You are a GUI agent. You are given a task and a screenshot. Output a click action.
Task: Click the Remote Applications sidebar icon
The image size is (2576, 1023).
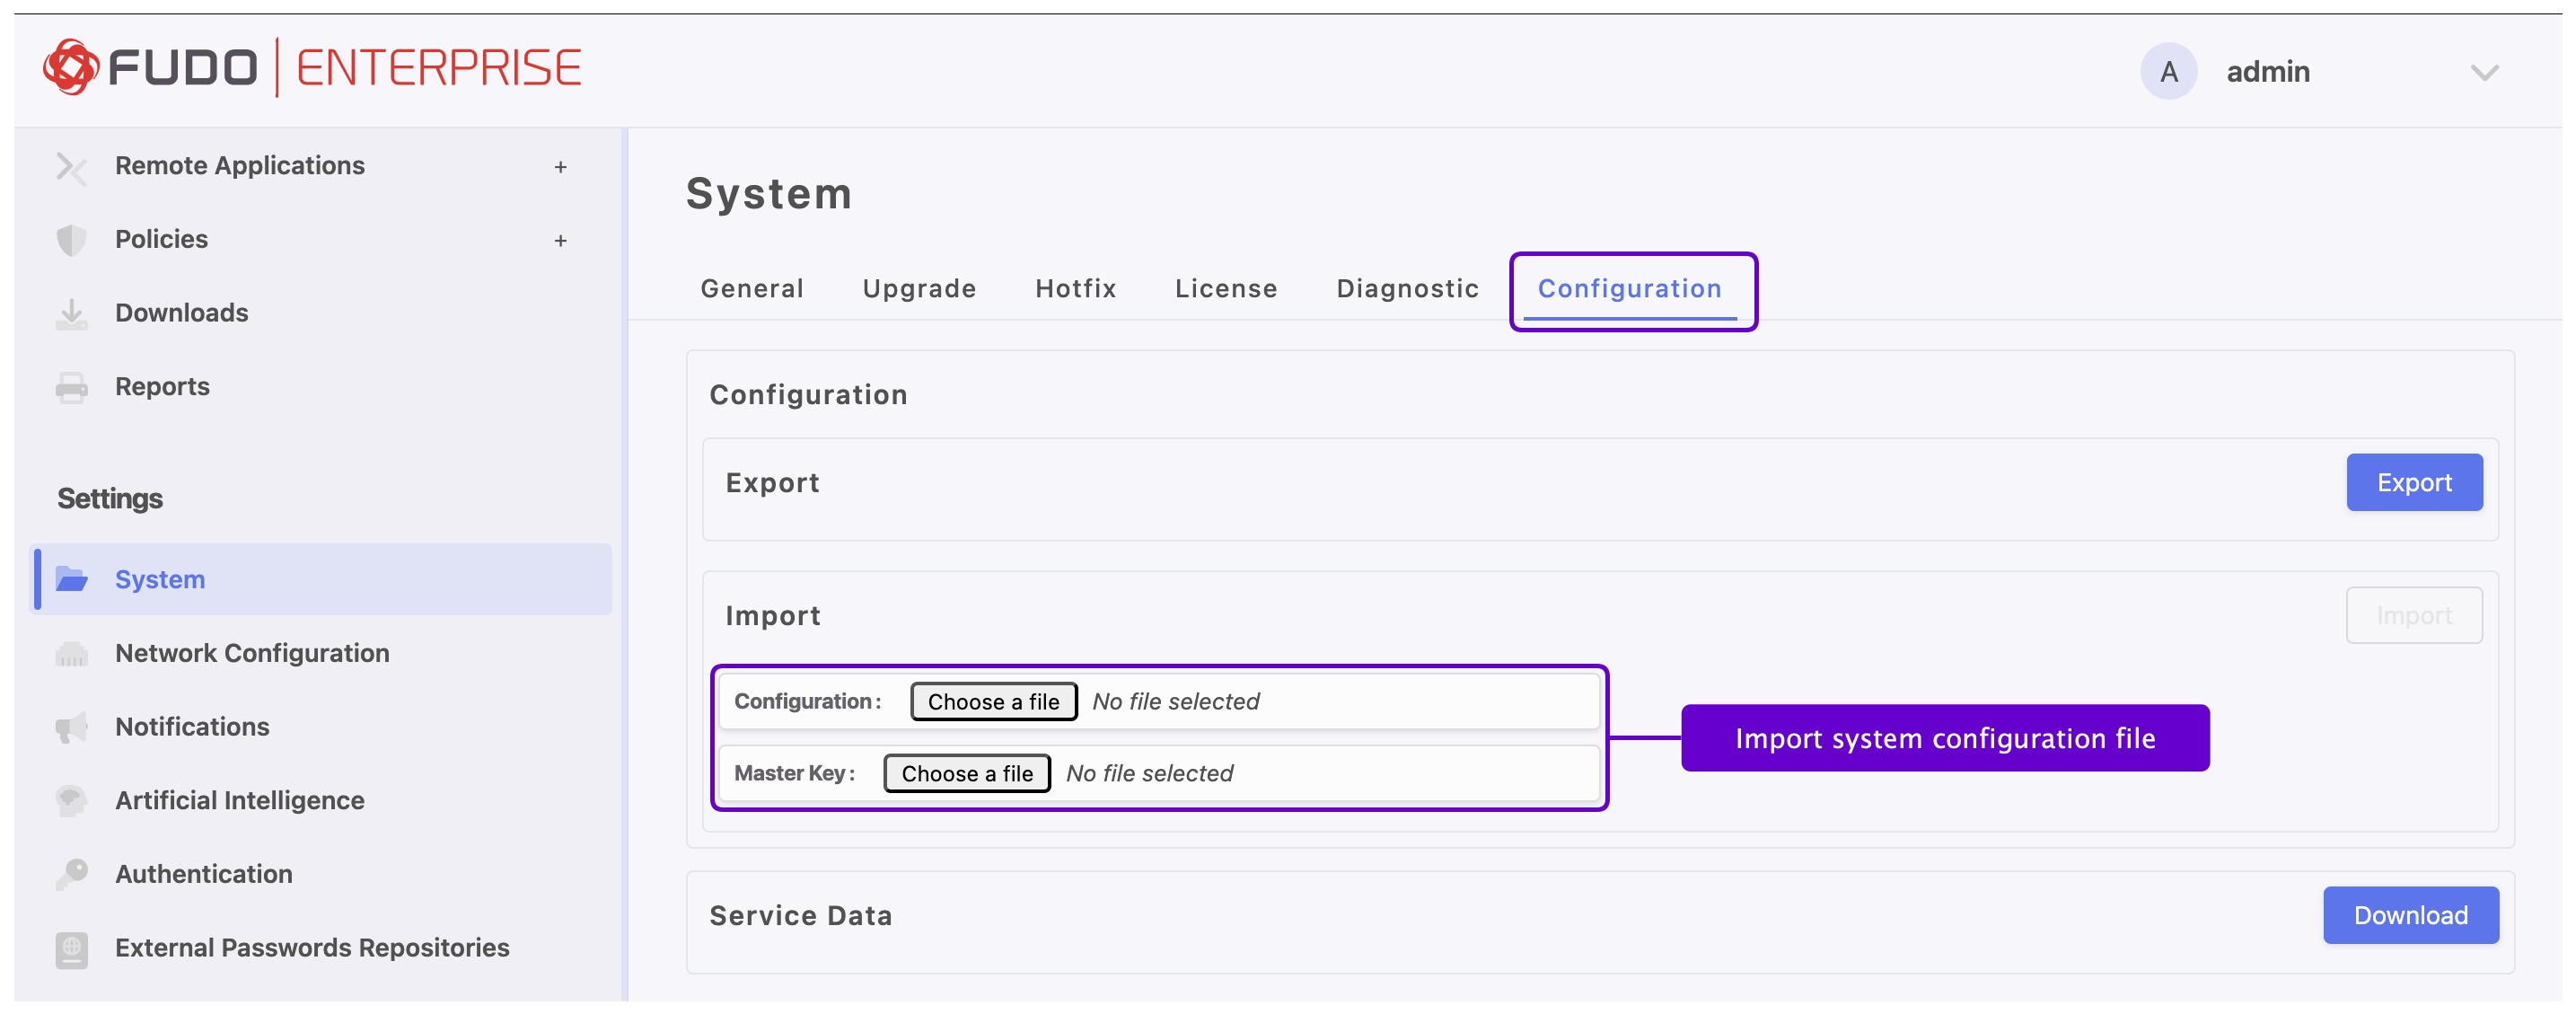(x=71, y=167)
